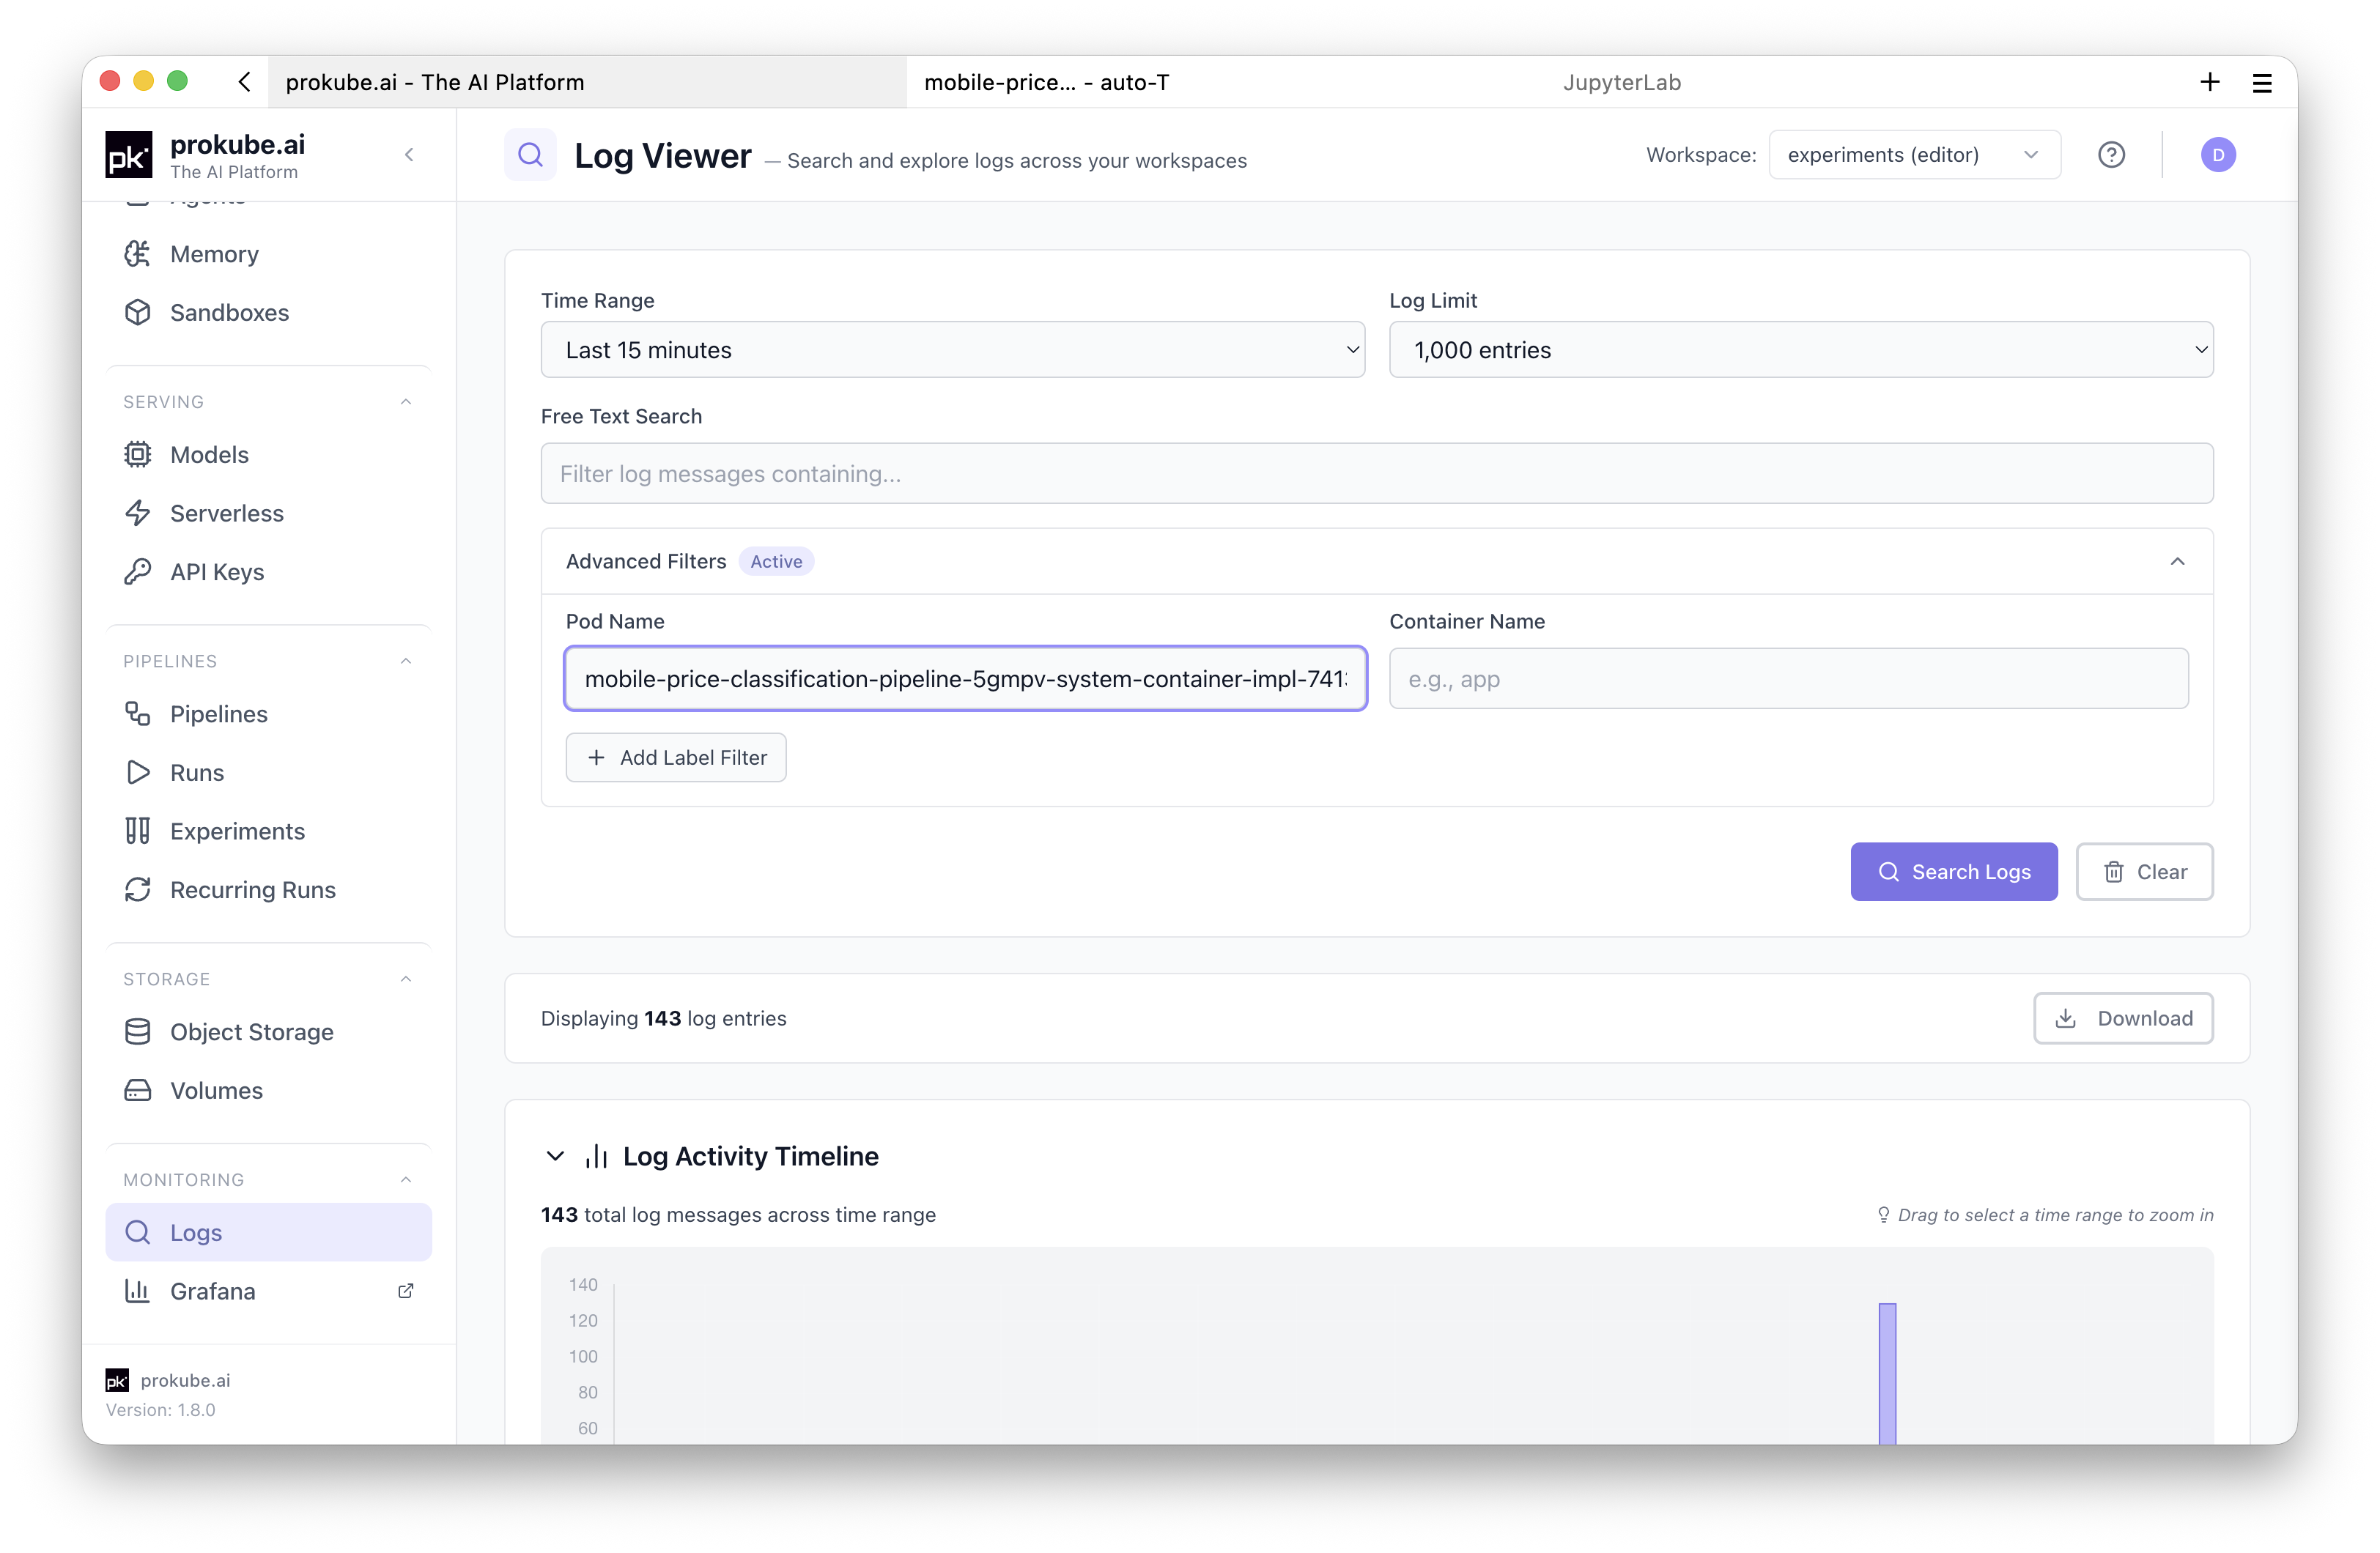Open Object Storage
The image size is (2380, 1553).
pyautogui.click(x=268, y=1031)
